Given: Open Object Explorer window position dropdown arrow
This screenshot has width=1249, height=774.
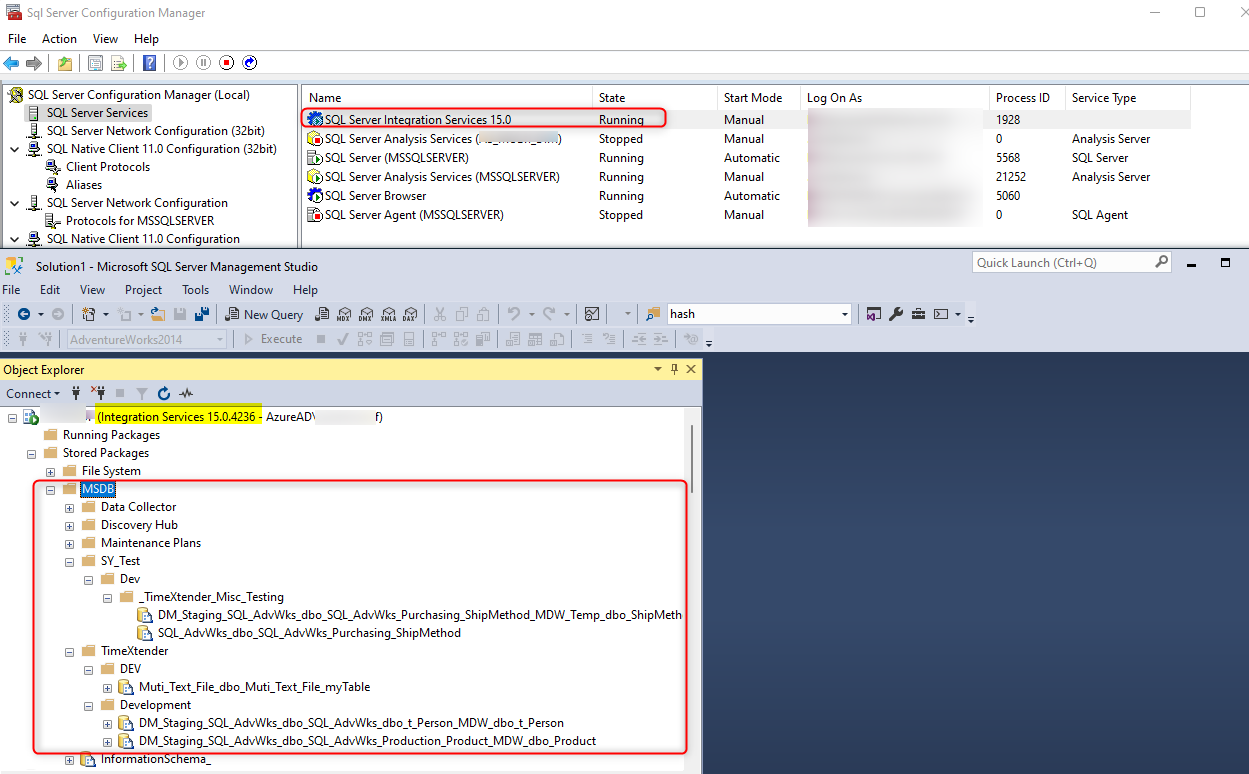Looking at the screenshot, I should [x=658, y=369].
